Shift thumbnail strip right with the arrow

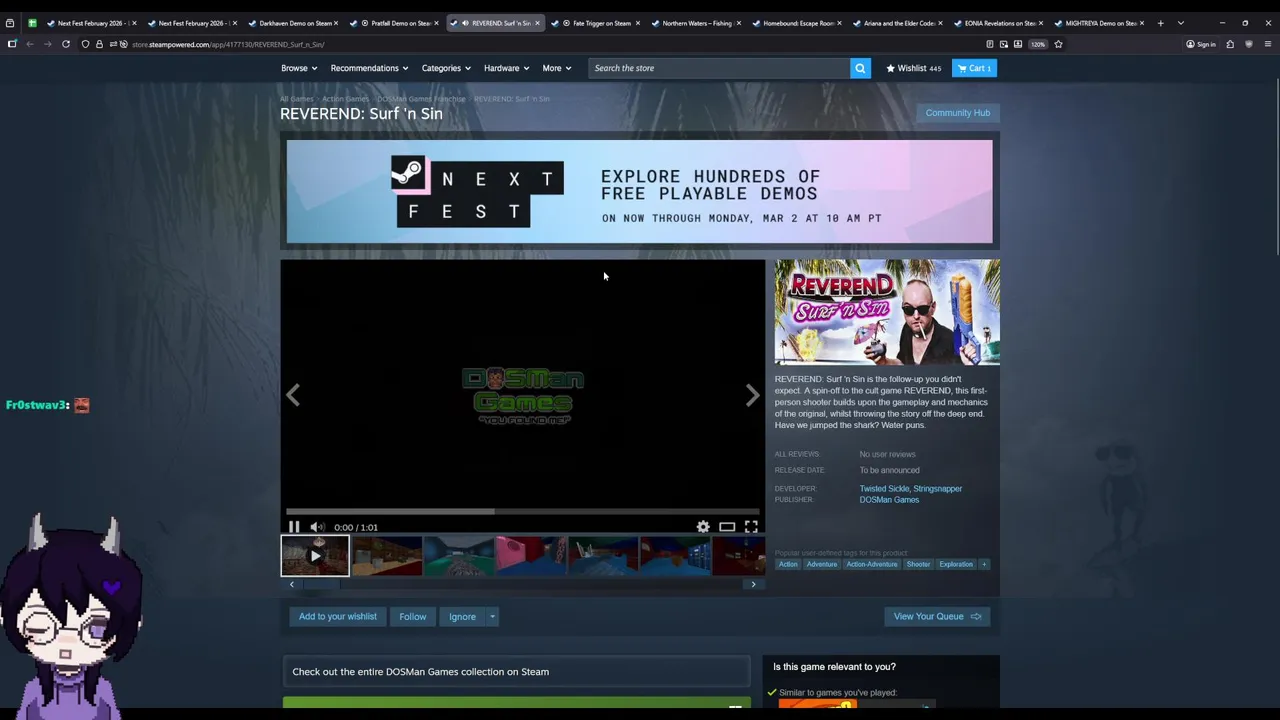coord(753,585)
